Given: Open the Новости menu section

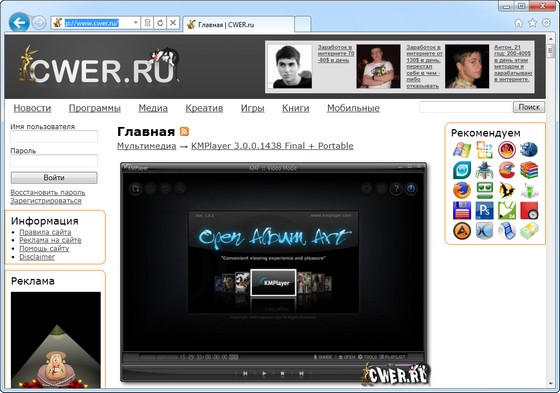Looking at the screenshot, I should 32,108.
